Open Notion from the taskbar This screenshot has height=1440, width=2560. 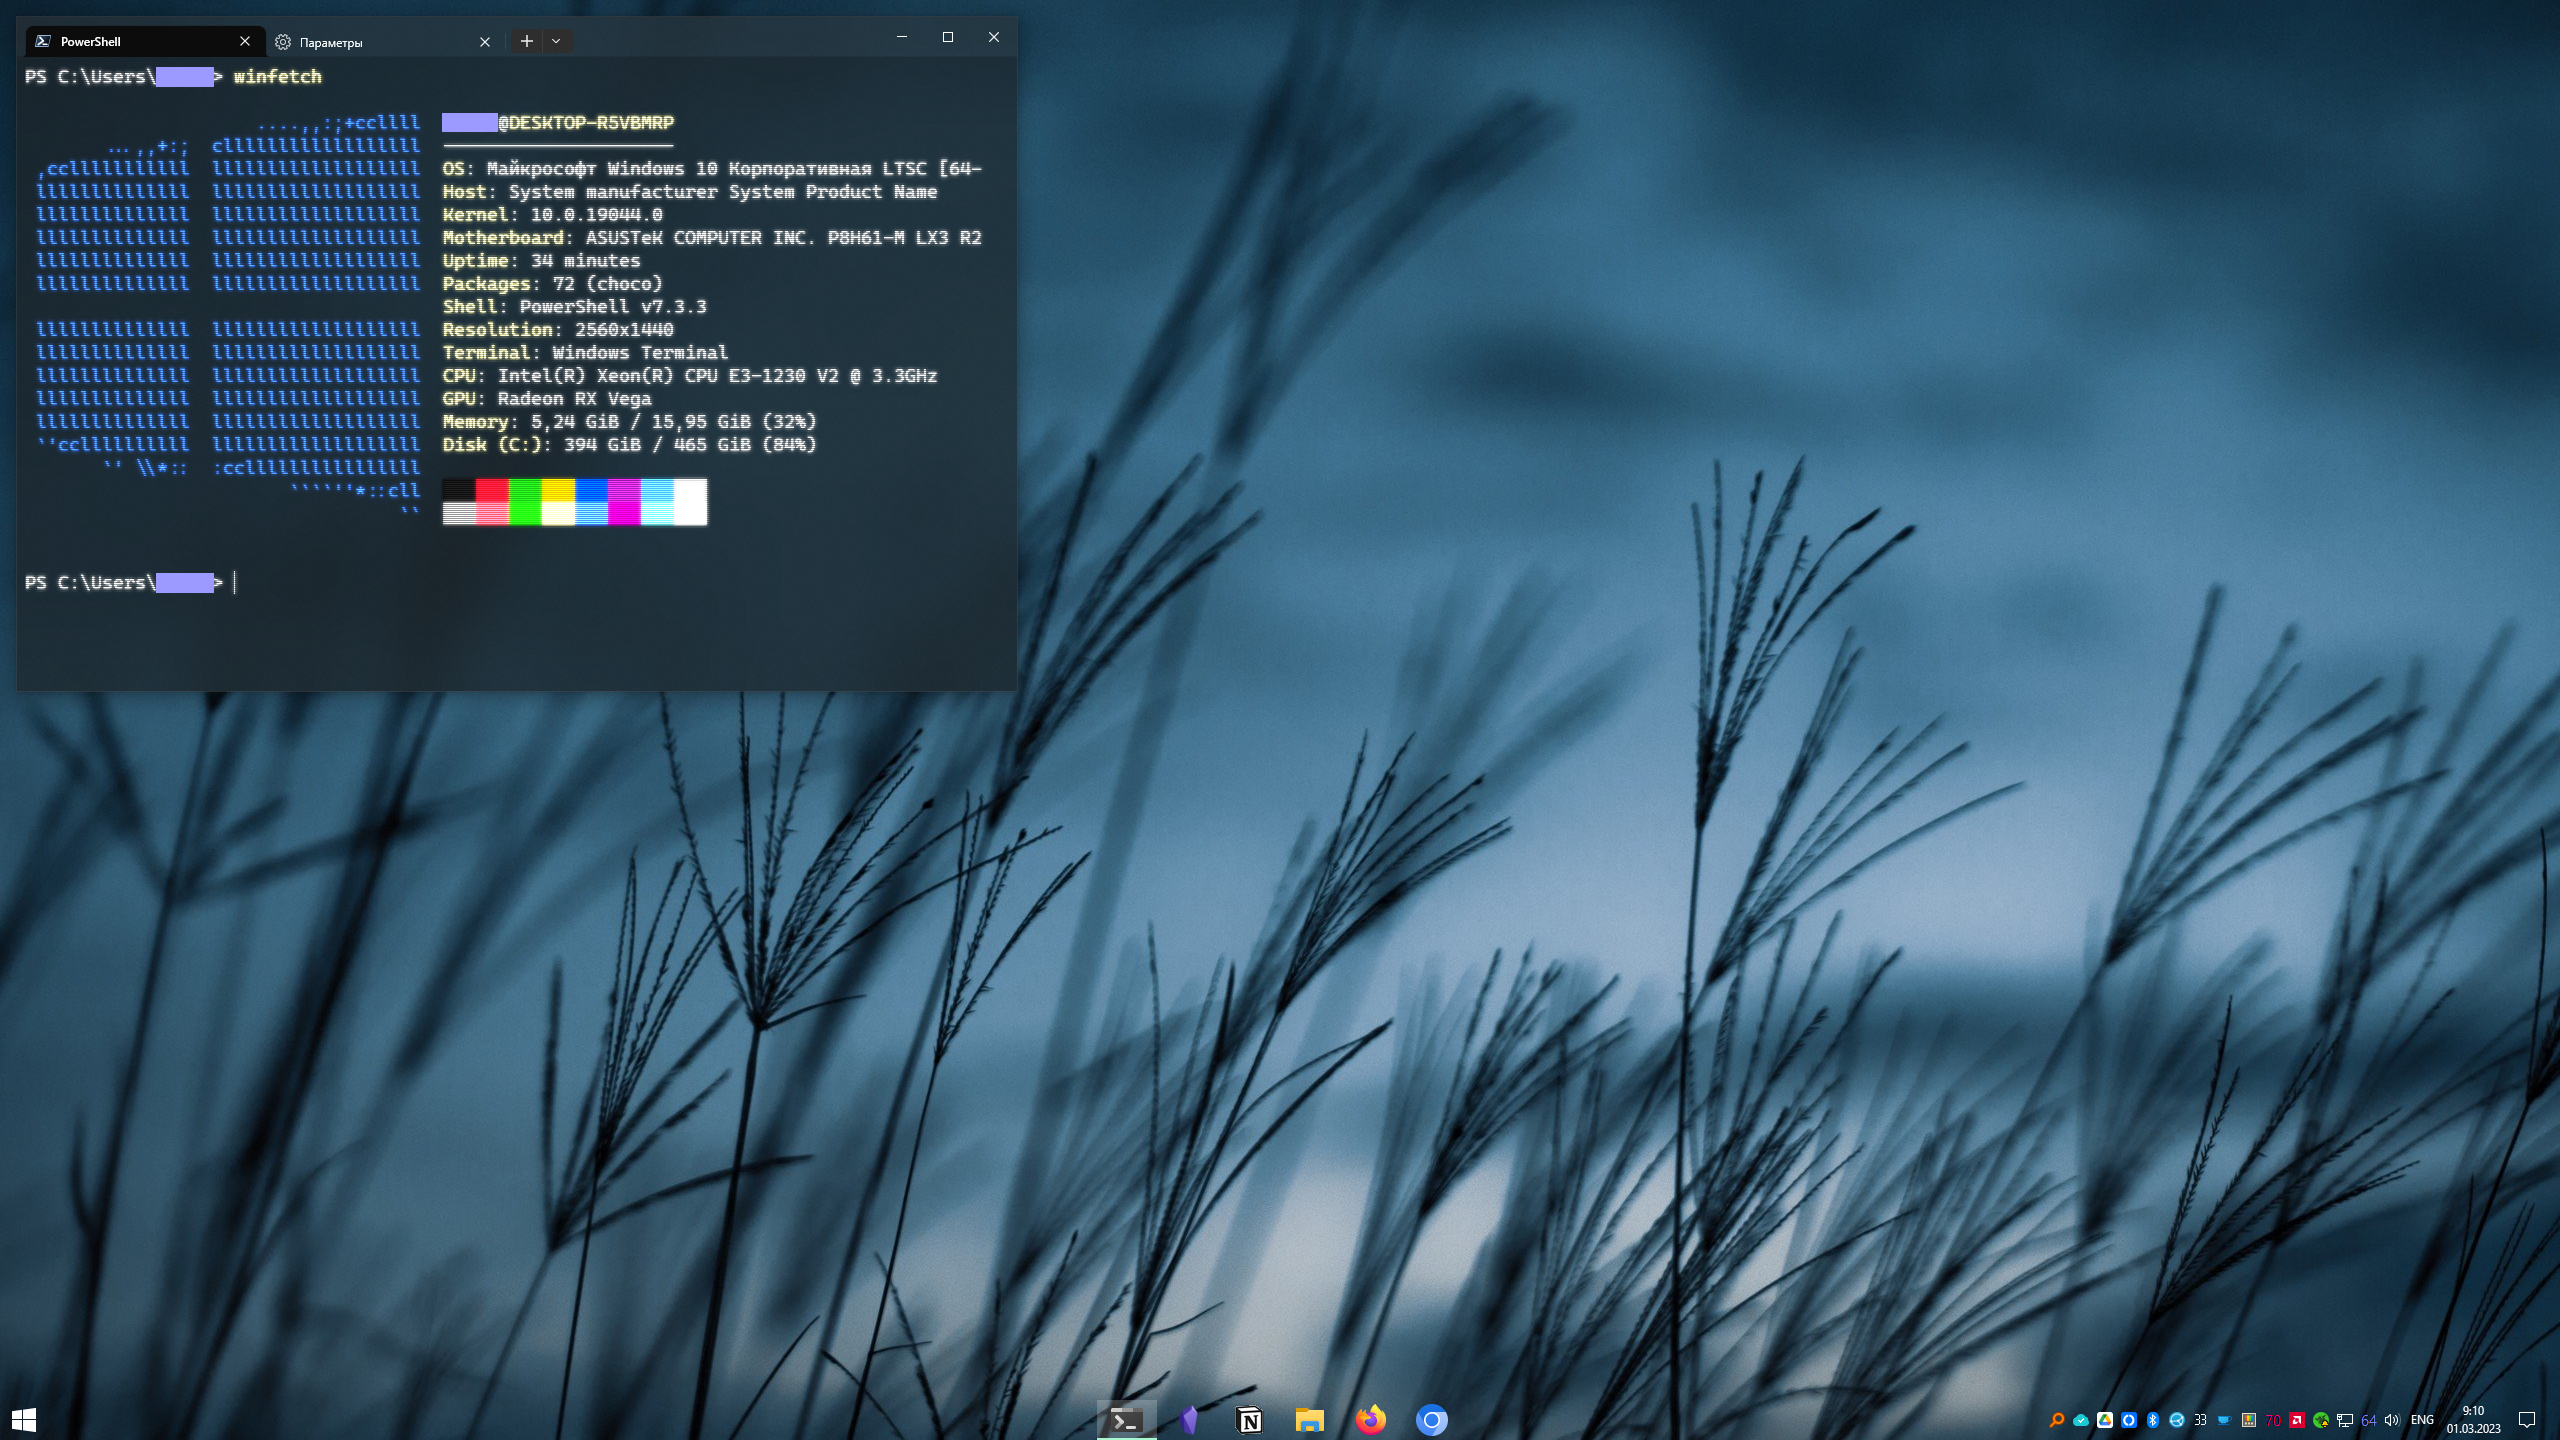coord(1249,1419)
